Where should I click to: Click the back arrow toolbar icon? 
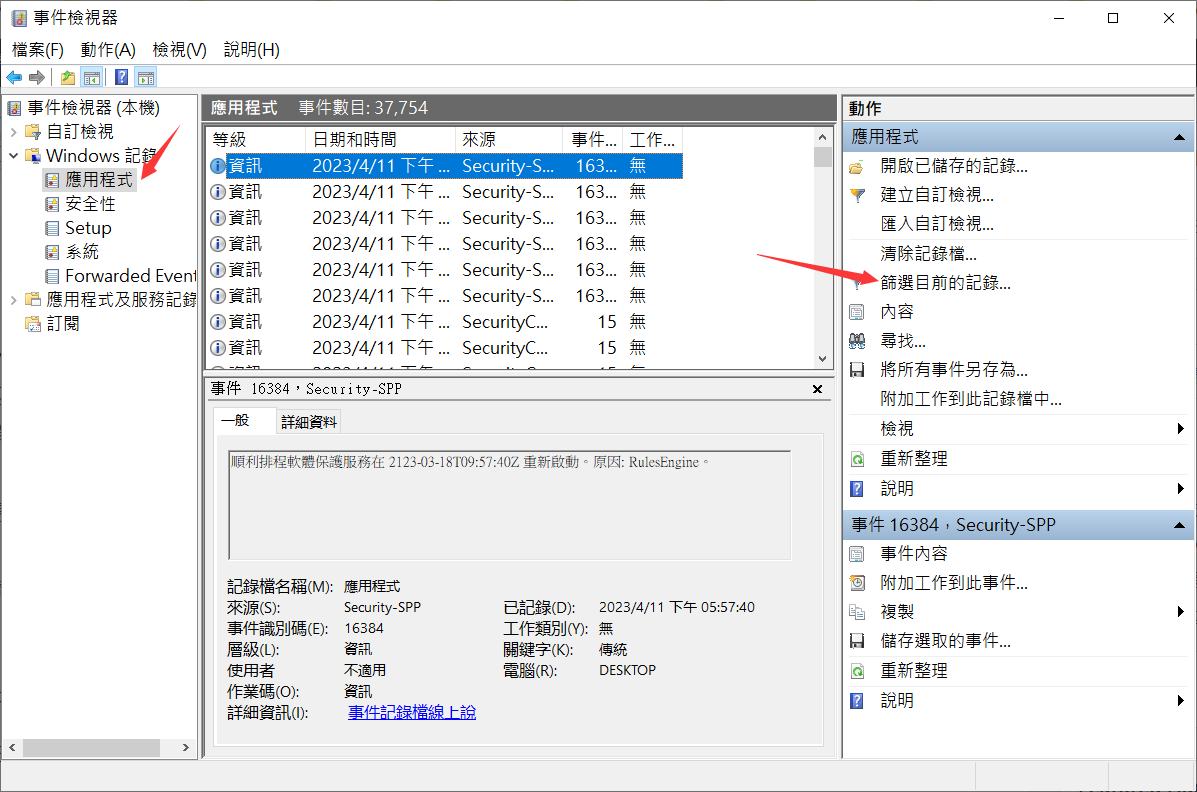(x=14, y=78)
